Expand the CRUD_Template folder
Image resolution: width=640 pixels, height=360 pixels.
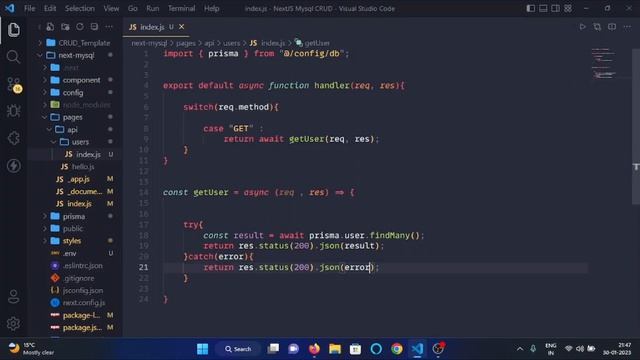[x=75, y=43]
